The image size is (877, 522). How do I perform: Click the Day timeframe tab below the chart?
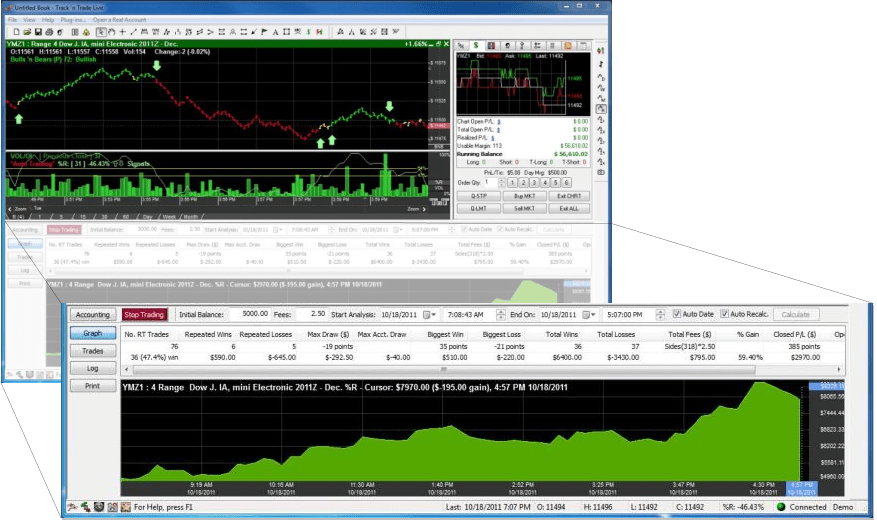(148, 217)
